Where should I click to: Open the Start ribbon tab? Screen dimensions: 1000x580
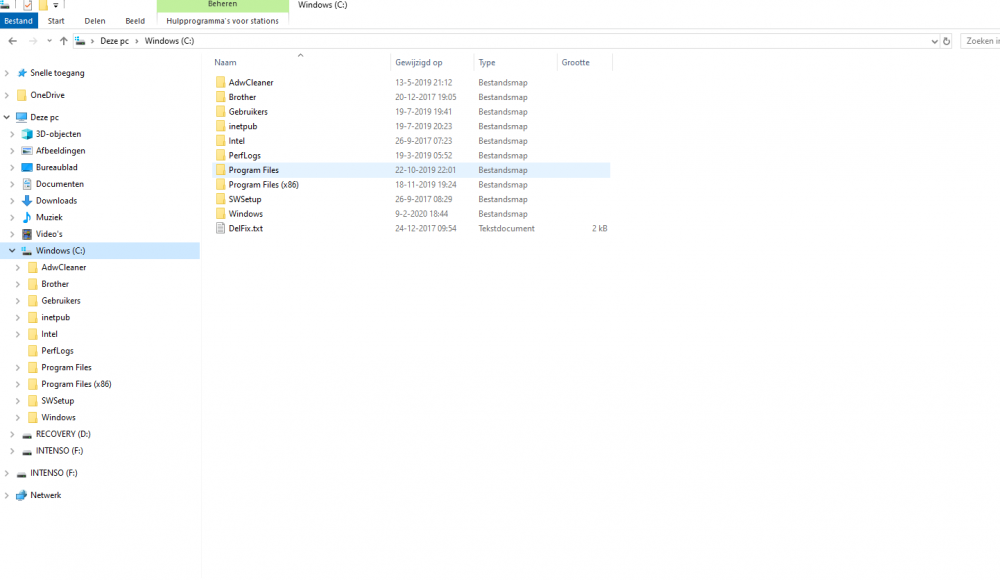56,20
